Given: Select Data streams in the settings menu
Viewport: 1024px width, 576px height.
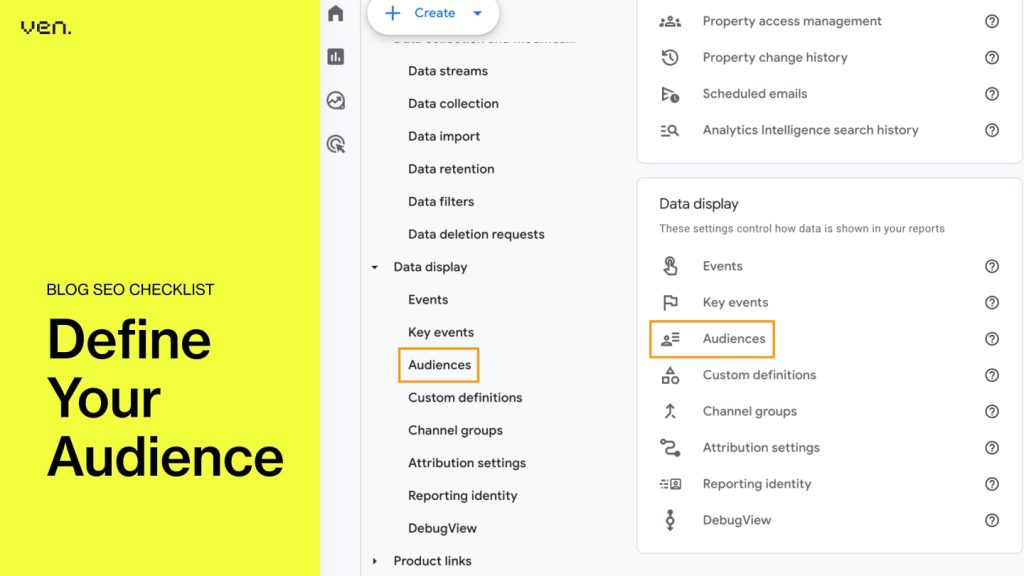Looking at the screenshot, I should pyautogui.click(x=448, y=71).
